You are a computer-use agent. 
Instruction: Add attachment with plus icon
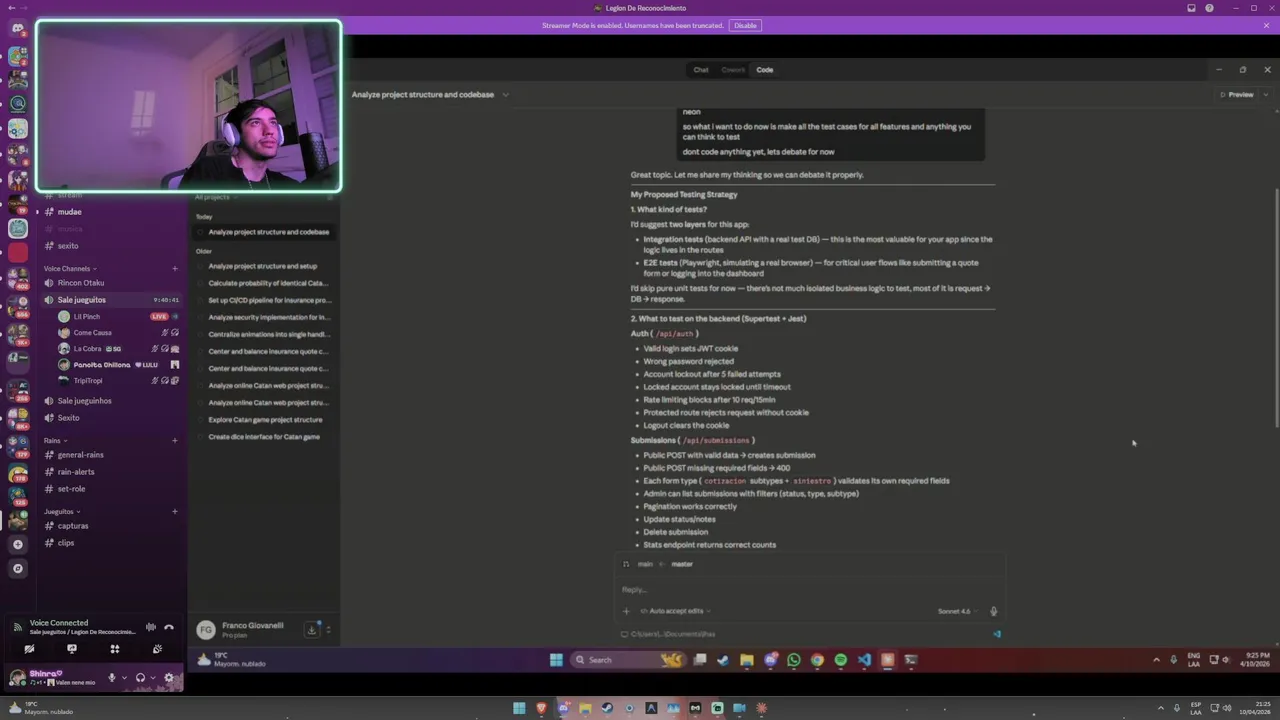pyautogui.click(x=626, y=611)
